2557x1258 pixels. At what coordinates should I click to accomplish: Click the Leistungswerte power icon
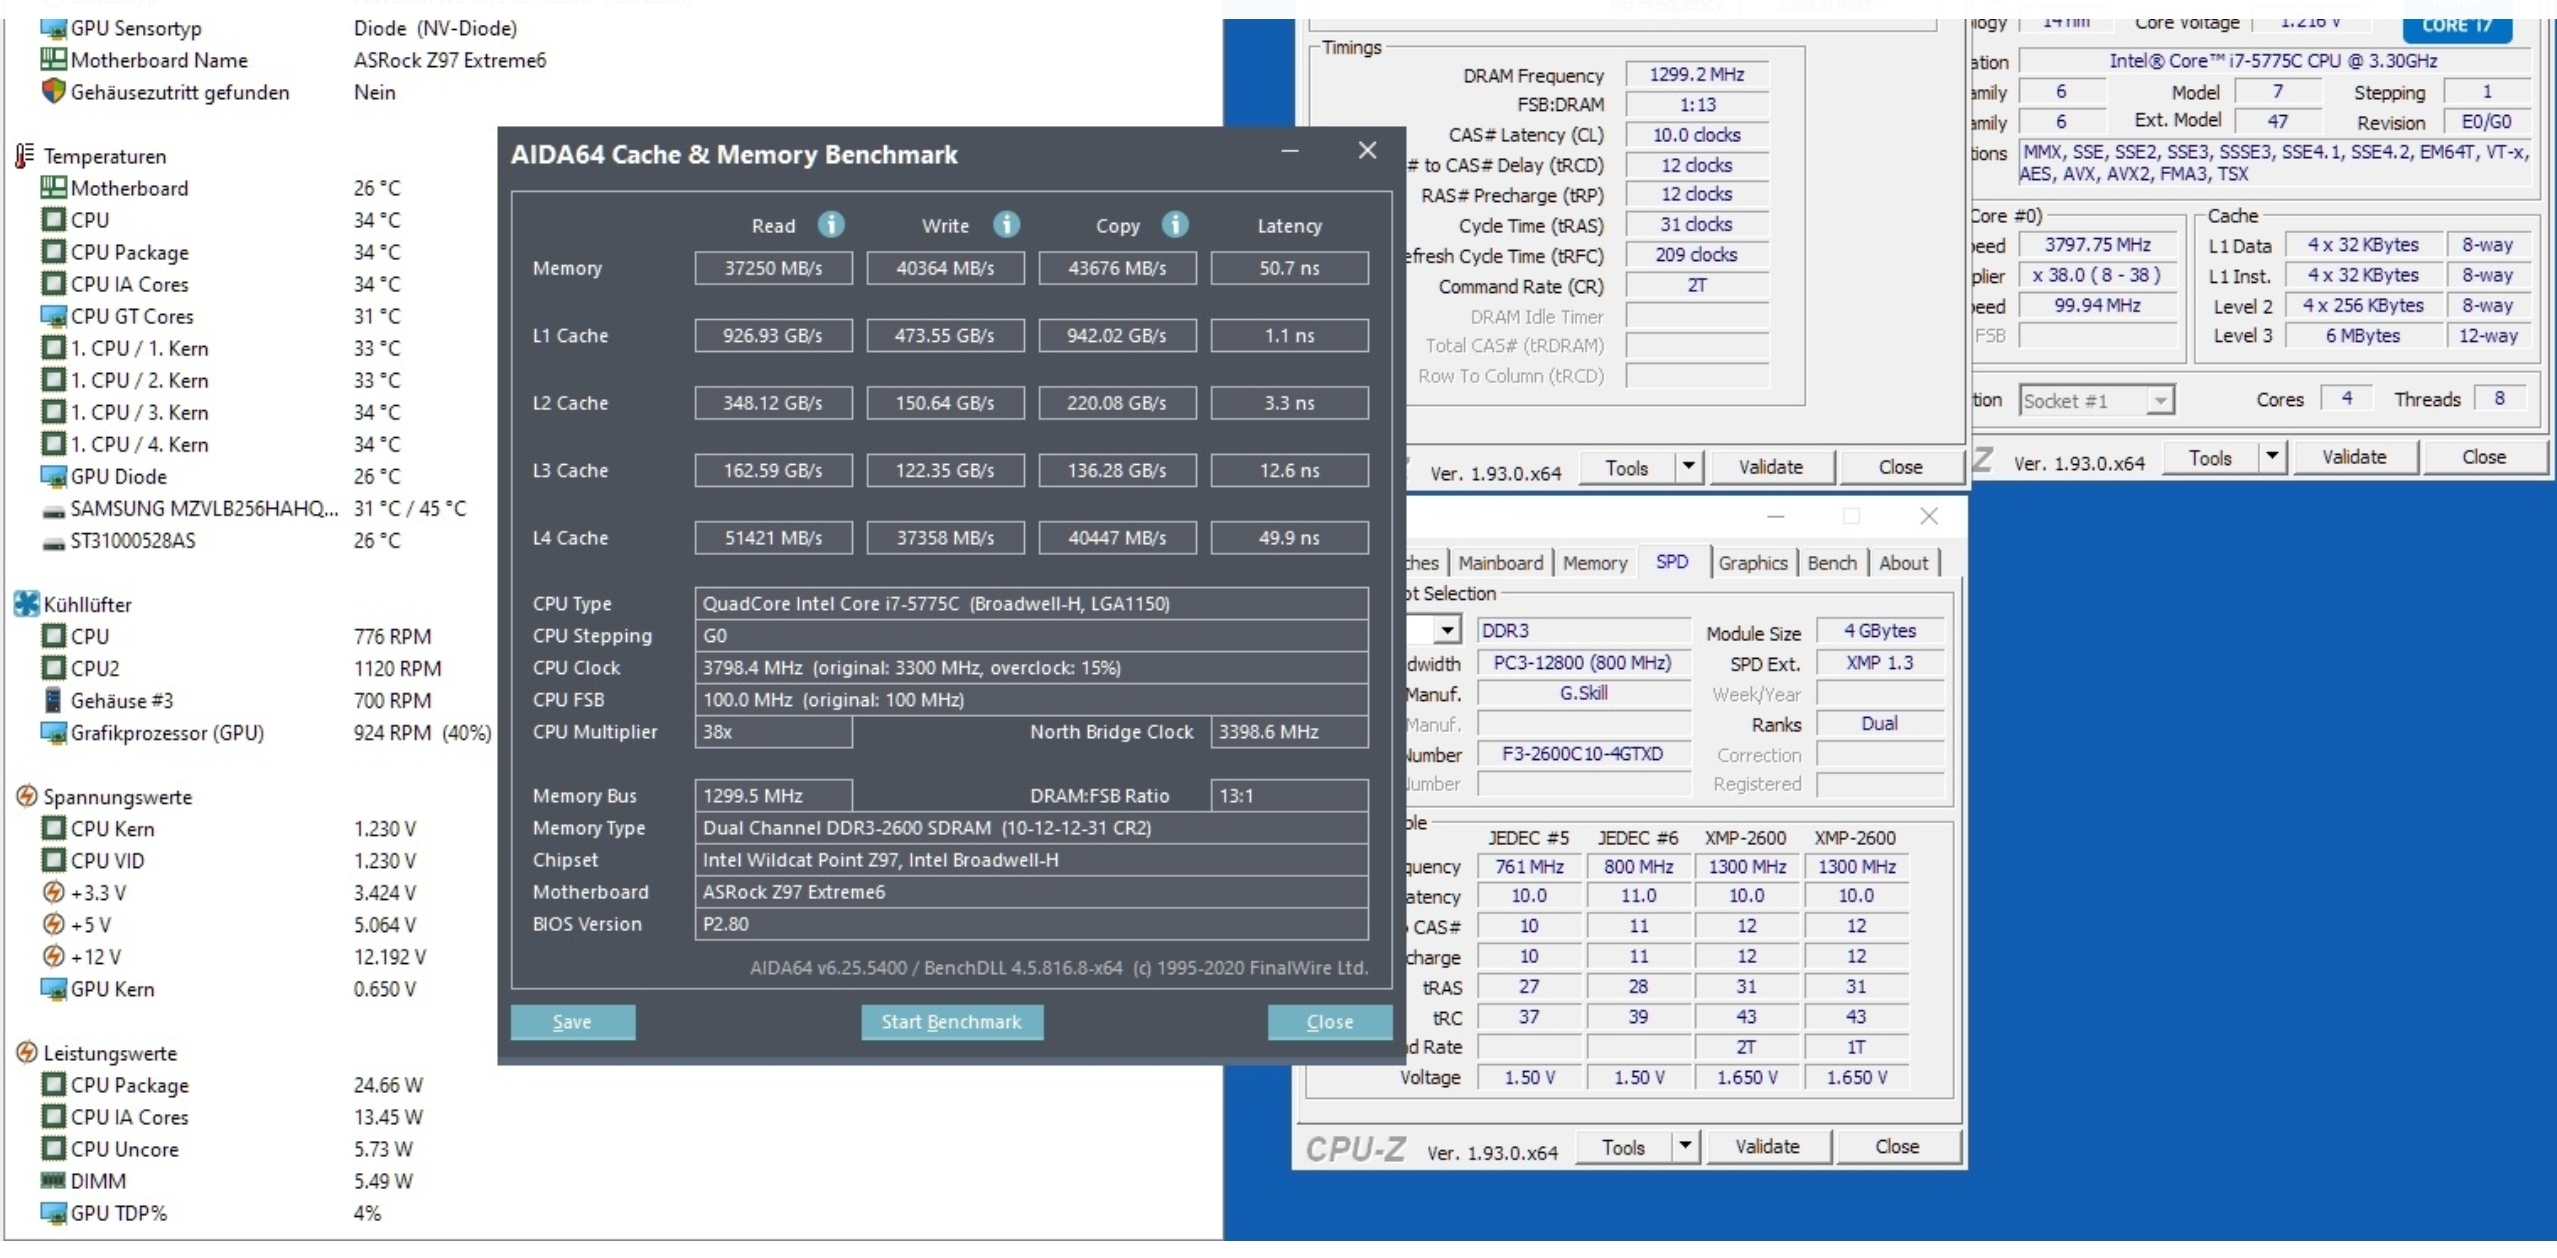pyautogui.click(x=26, y=1052)
